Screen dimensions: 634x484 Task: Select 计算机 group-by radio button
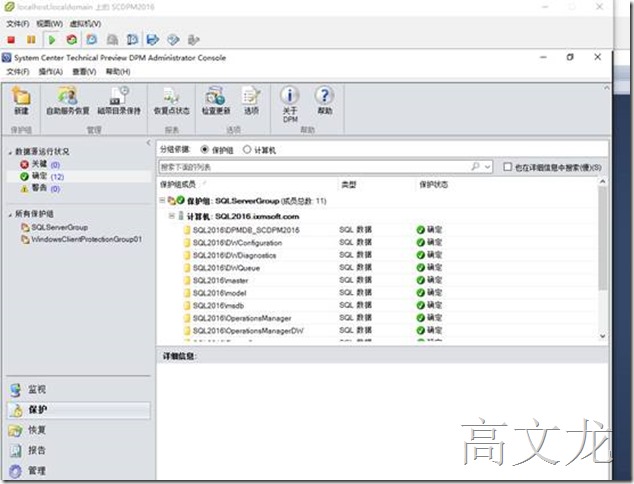(247, 150)
